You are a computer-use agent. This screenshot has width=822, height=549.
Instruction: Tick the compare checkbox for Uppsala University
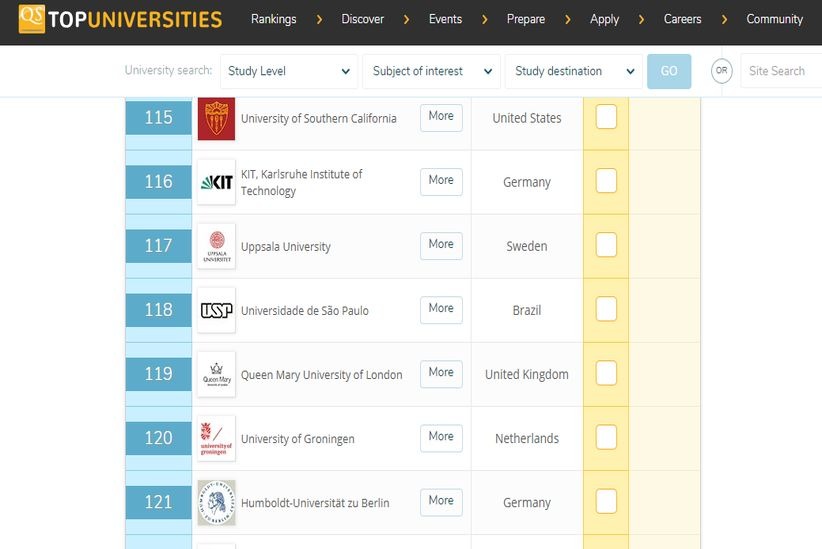[606, 245]
